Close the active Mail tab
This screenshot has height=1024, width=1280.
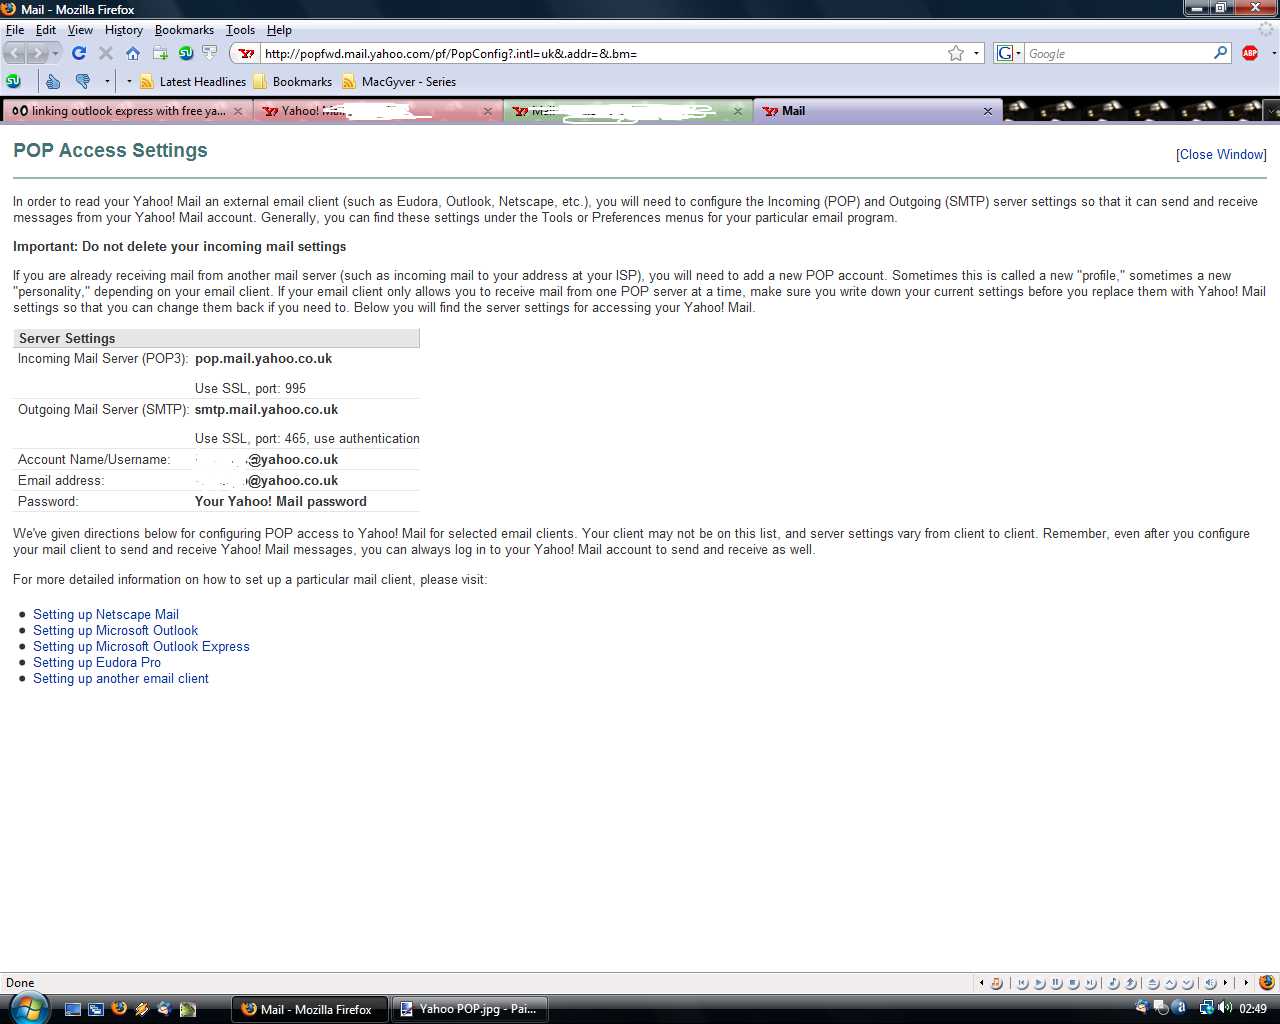point(987,111)
